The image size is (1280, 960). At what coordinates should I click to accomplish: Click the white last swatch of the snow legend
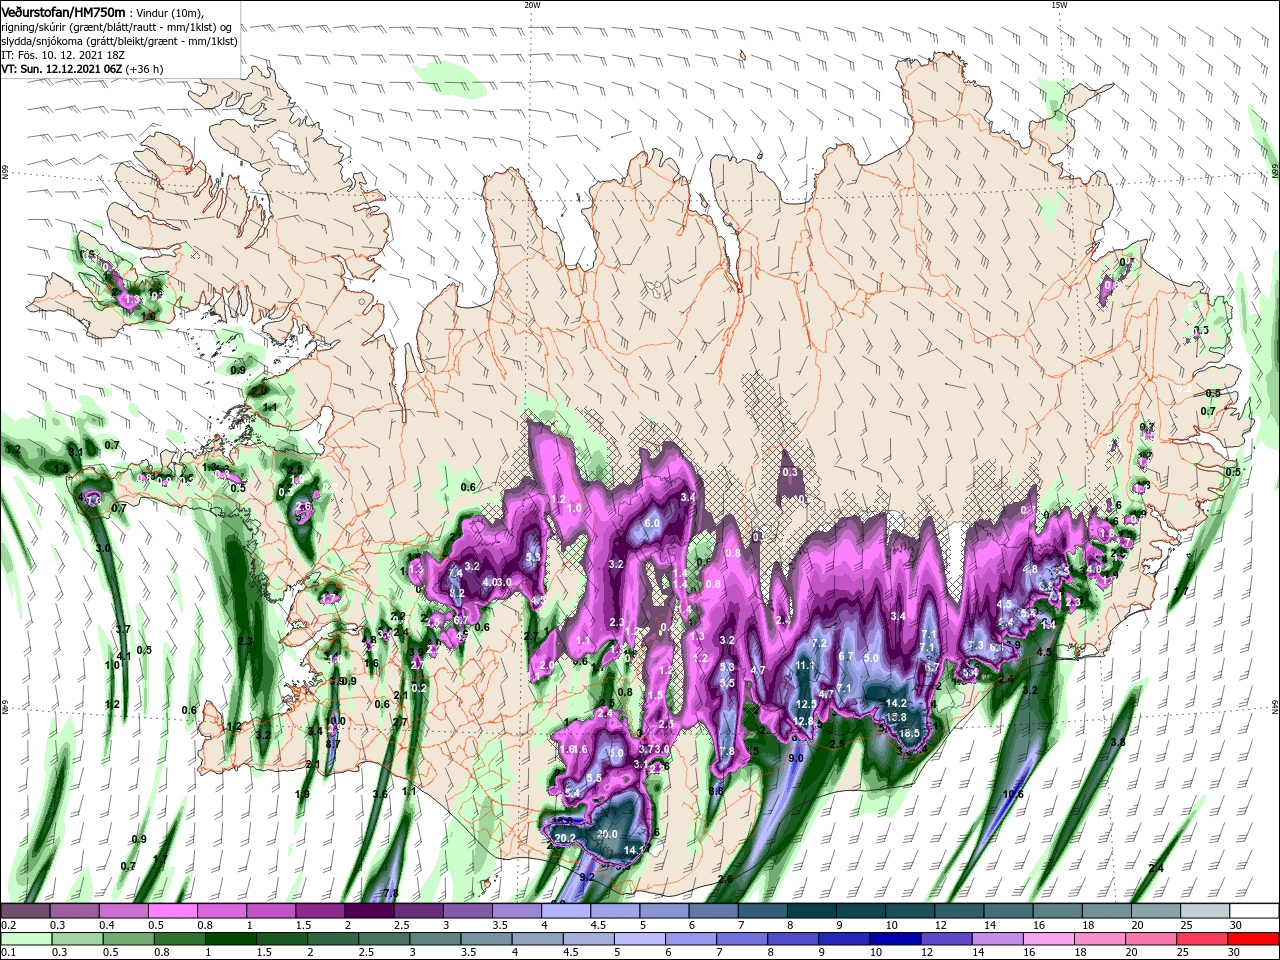[1254, 911]
